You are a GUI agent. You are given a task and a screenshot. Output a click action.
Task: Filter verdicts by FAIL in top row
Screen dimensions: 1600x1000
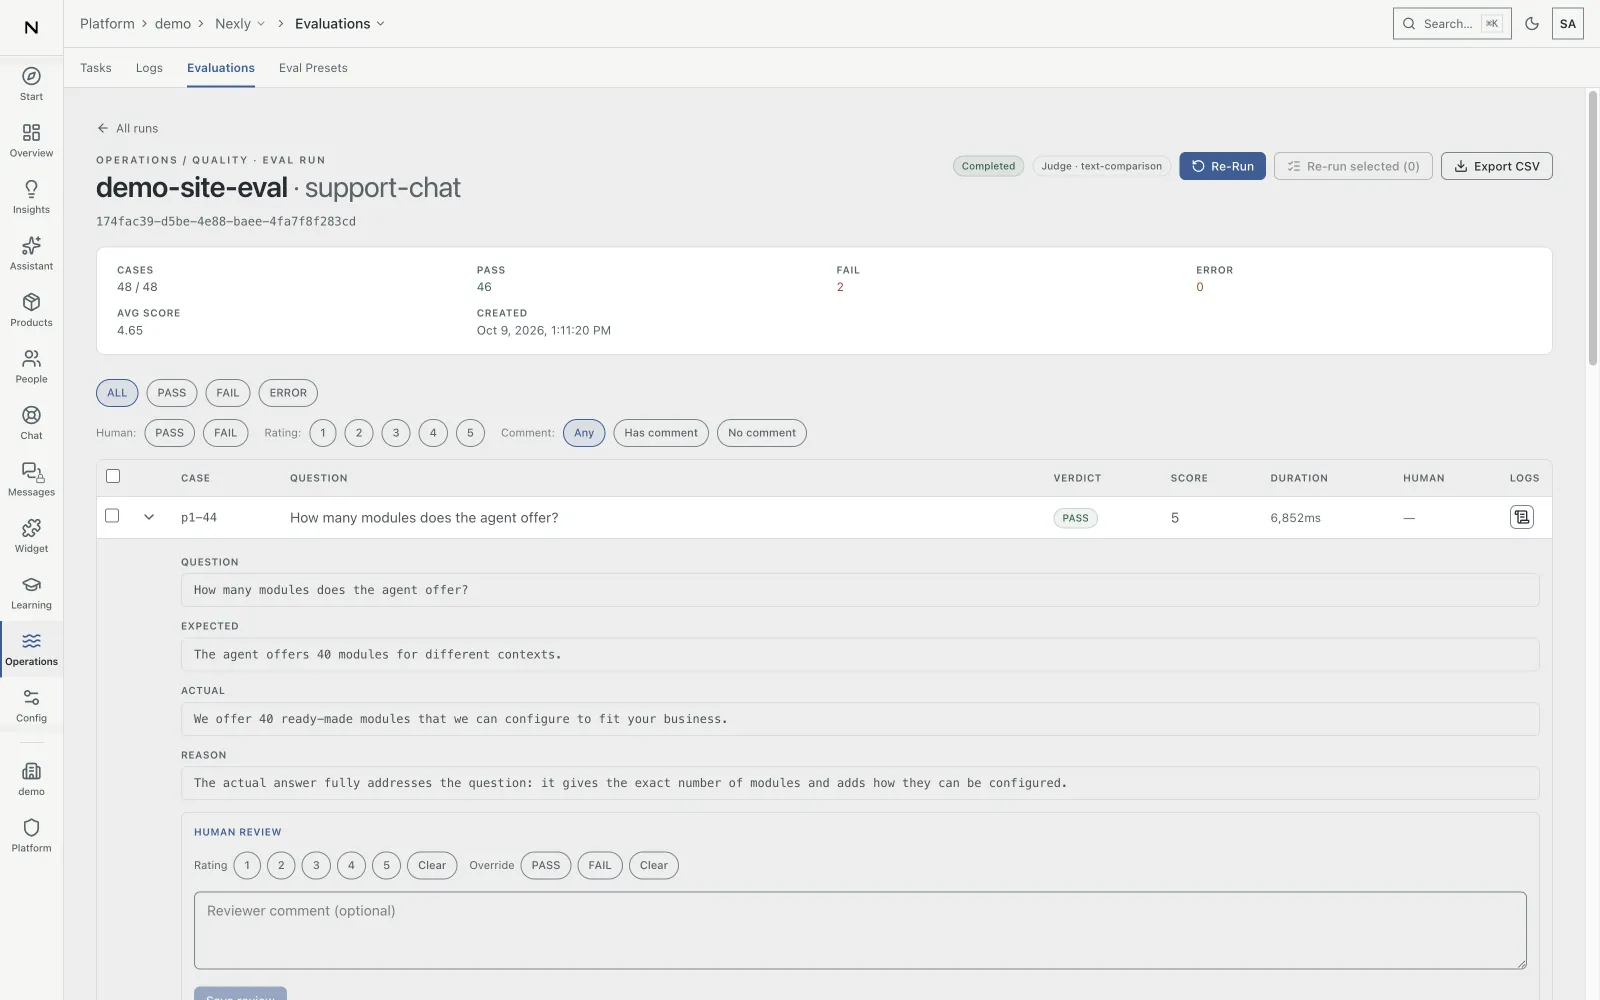[228, 393]
